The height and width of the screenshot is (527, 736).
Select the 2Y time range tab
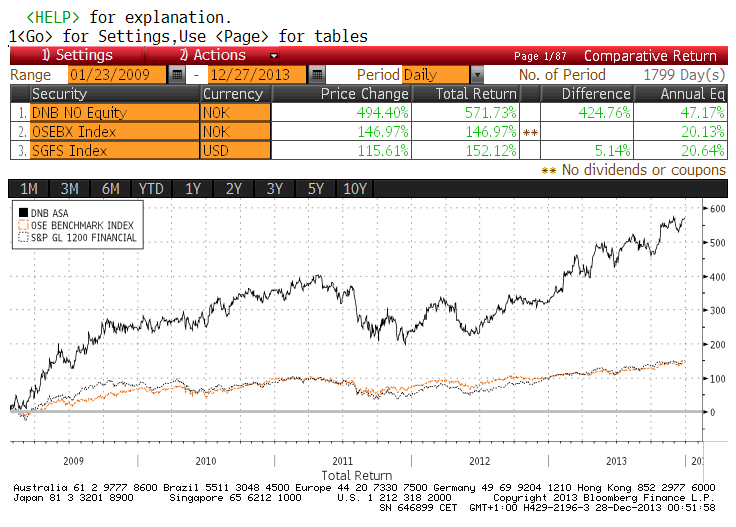click(233, 189)
